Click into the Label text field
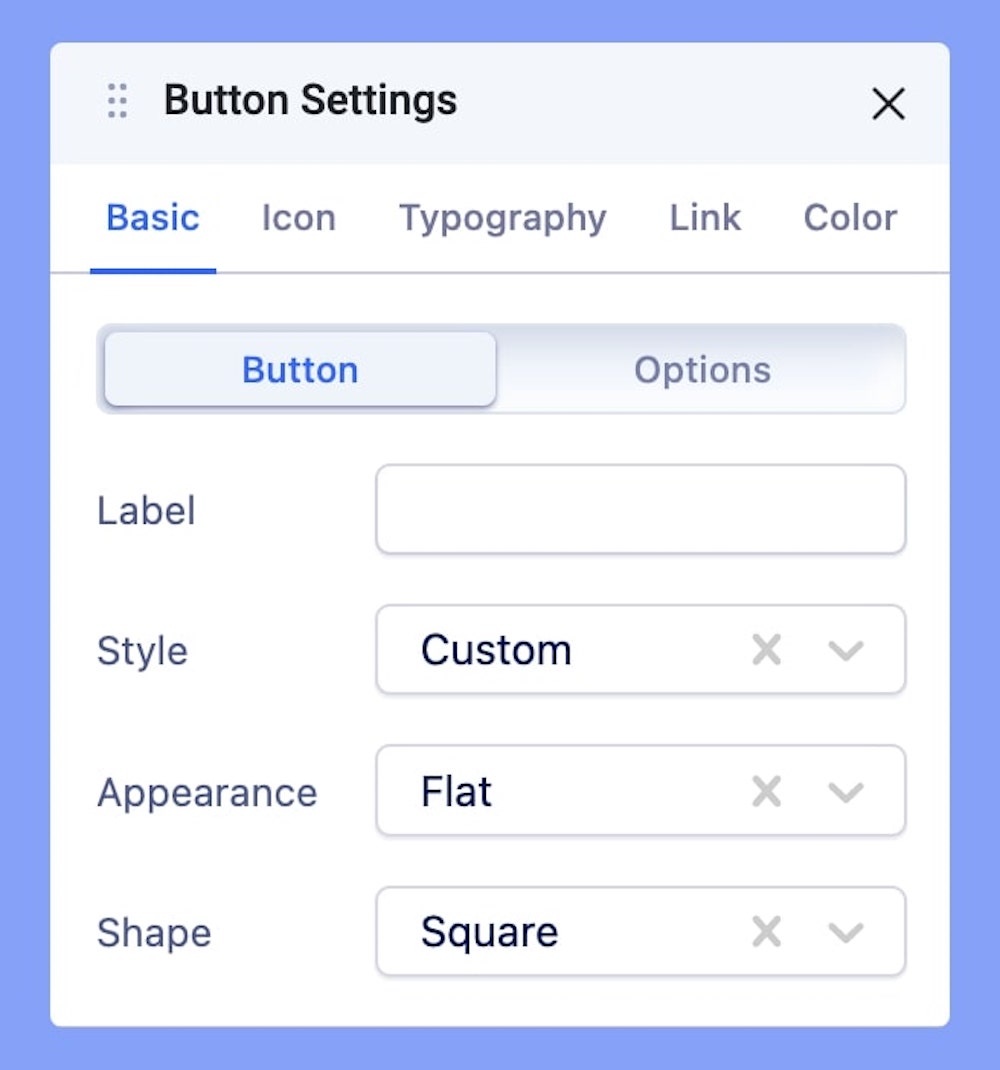Viewport: 1000px width, 1070px height. coord(640,509)
